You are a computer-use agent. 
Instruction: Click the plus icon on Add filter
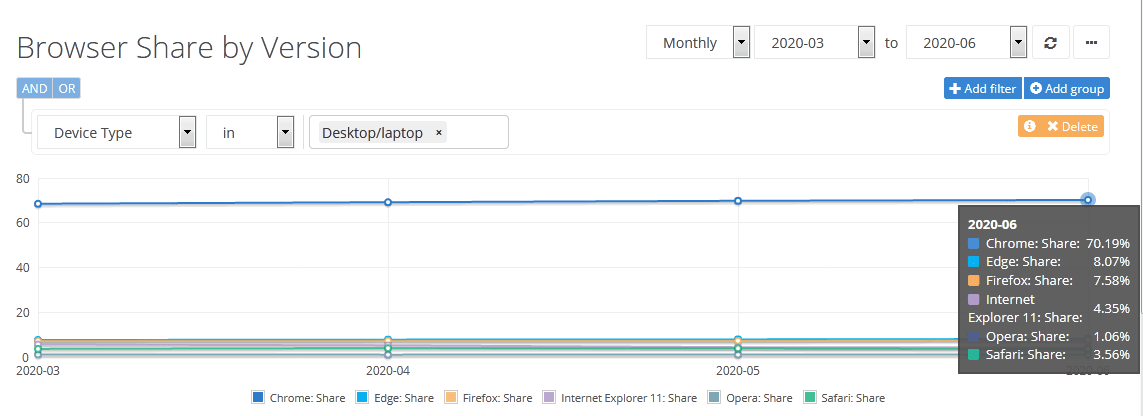click(955, 89)
